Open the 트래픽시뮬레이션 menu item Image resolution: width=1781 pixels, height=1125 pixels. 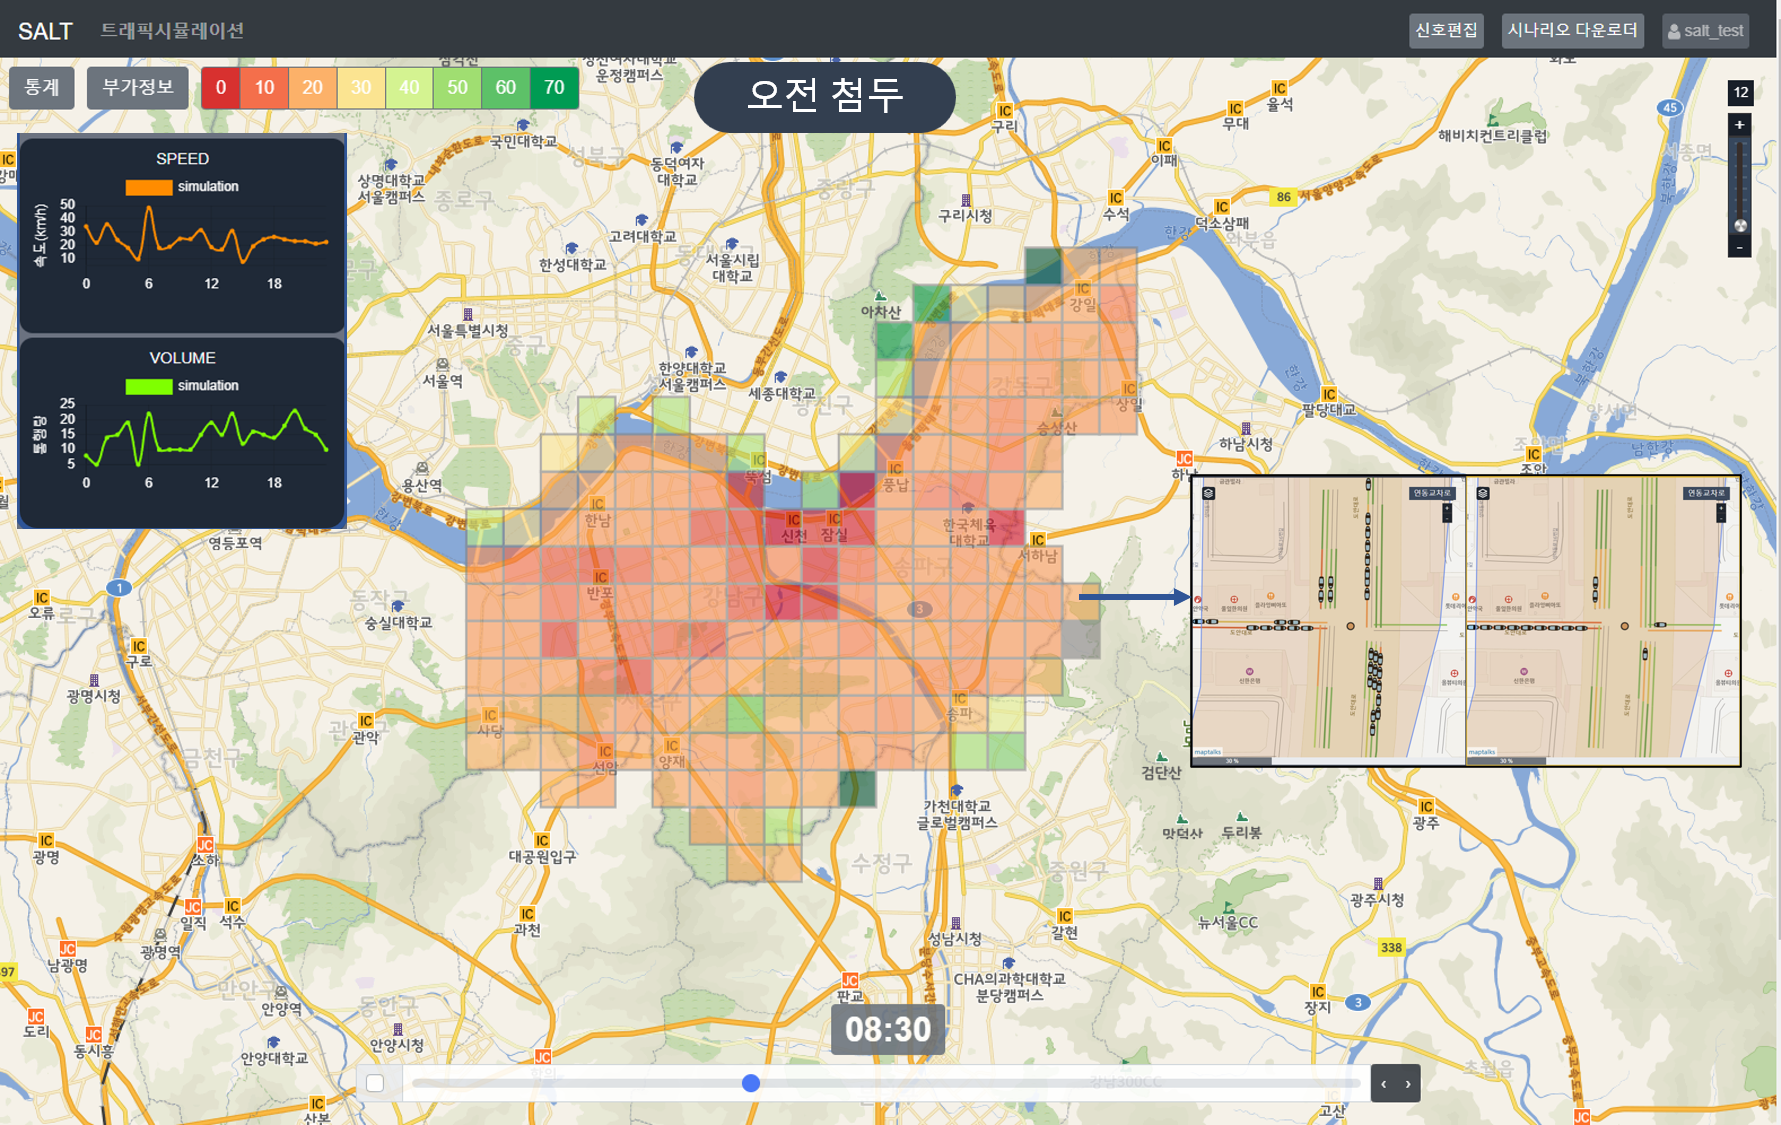point(172,31)
